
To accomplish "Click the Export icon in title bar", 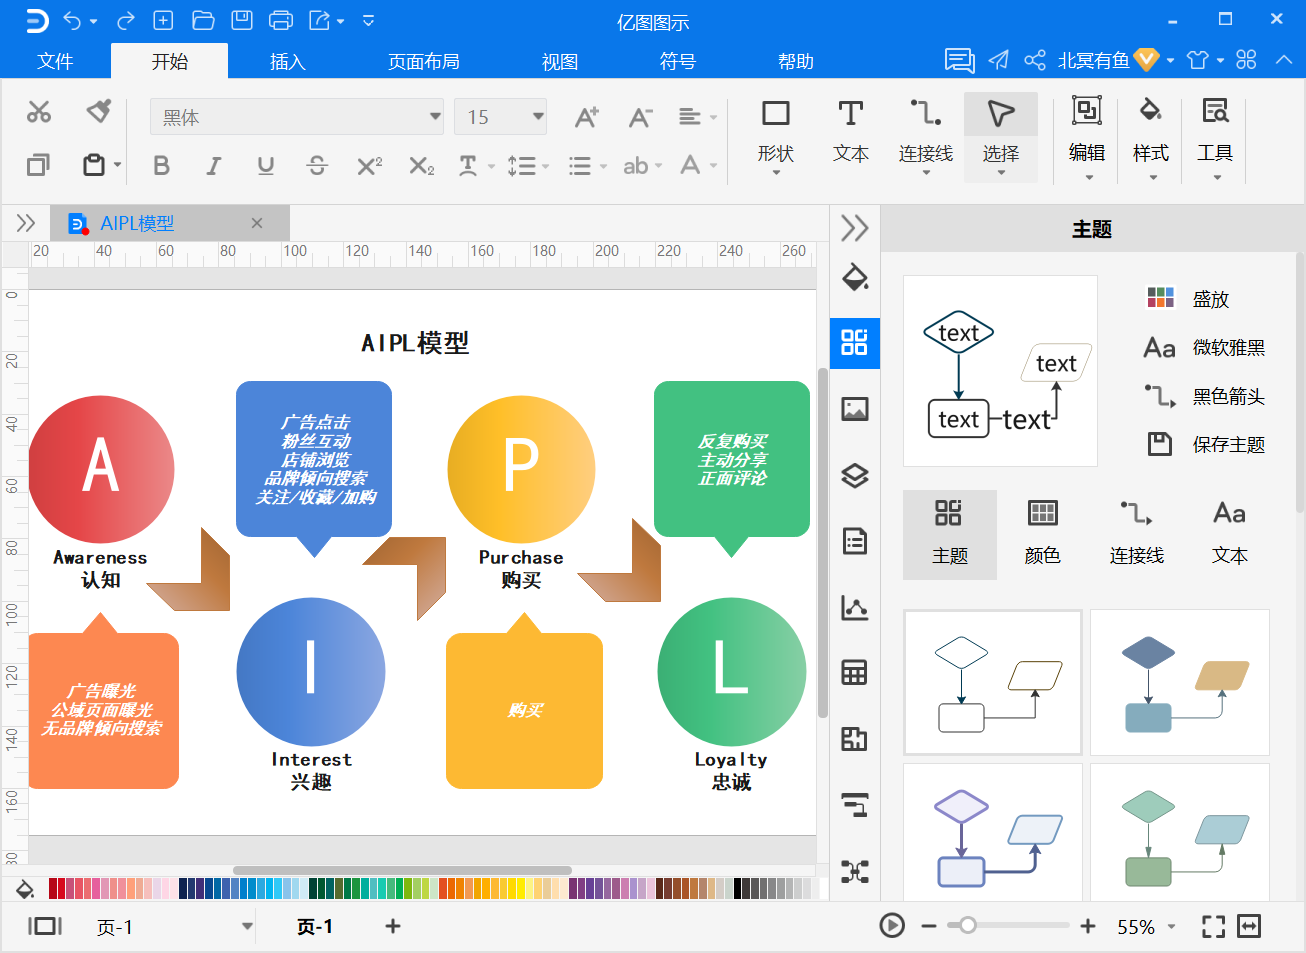I will [x=320, y=20].
